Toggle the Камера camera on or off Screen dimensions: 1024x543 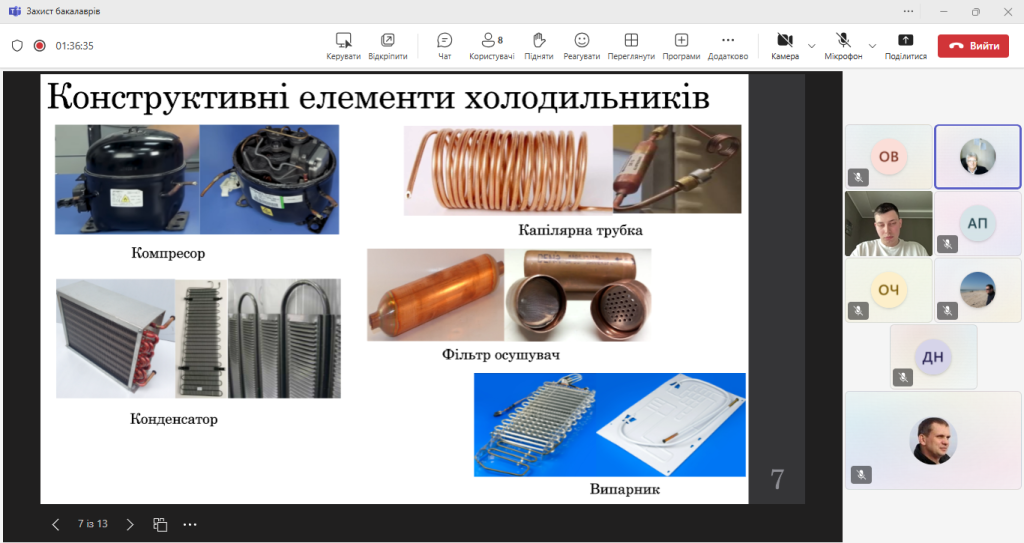[x=785, y=45]
